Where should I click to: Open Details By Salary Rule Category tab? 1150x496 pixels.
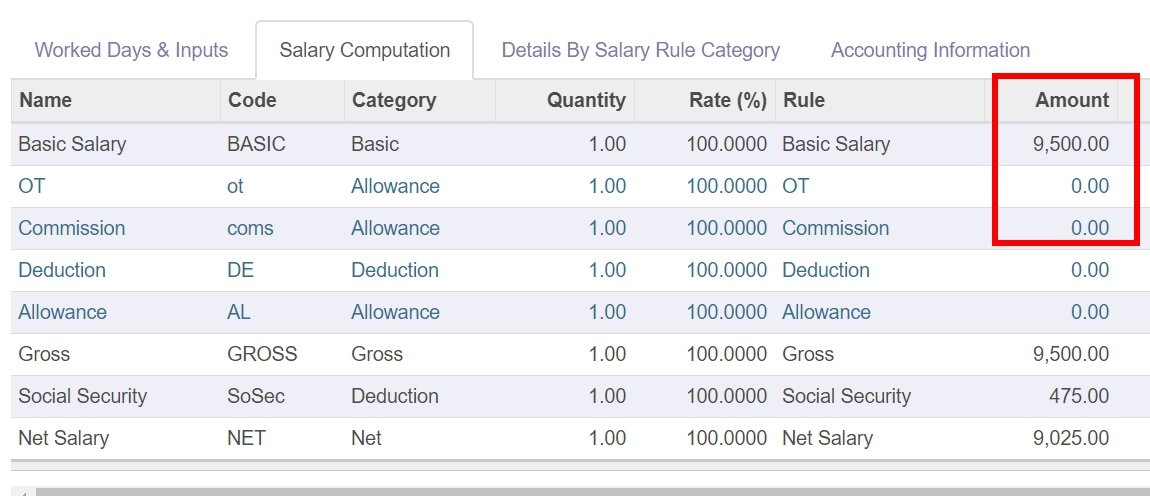click(x=640, y=50)
